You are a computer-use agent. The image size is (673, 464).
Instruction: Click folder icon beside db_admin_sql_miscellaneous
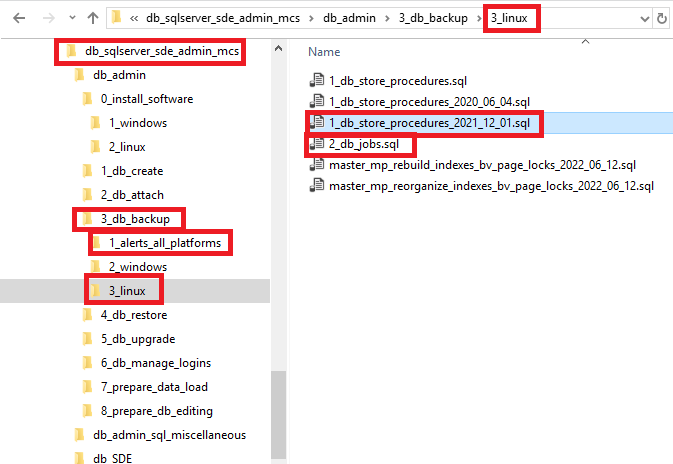click(x=79, y=435)
